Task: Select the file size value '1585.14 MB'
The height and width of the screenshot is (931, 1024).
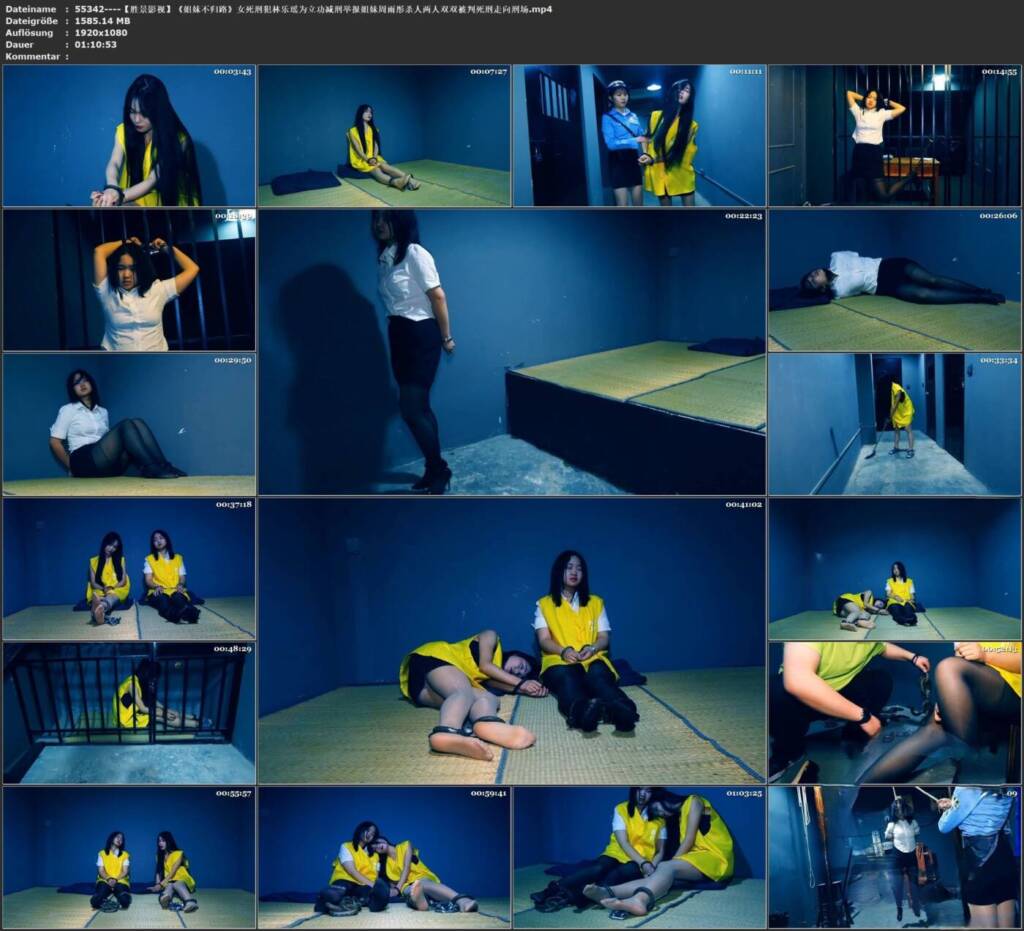Action: tap(103, 21)
